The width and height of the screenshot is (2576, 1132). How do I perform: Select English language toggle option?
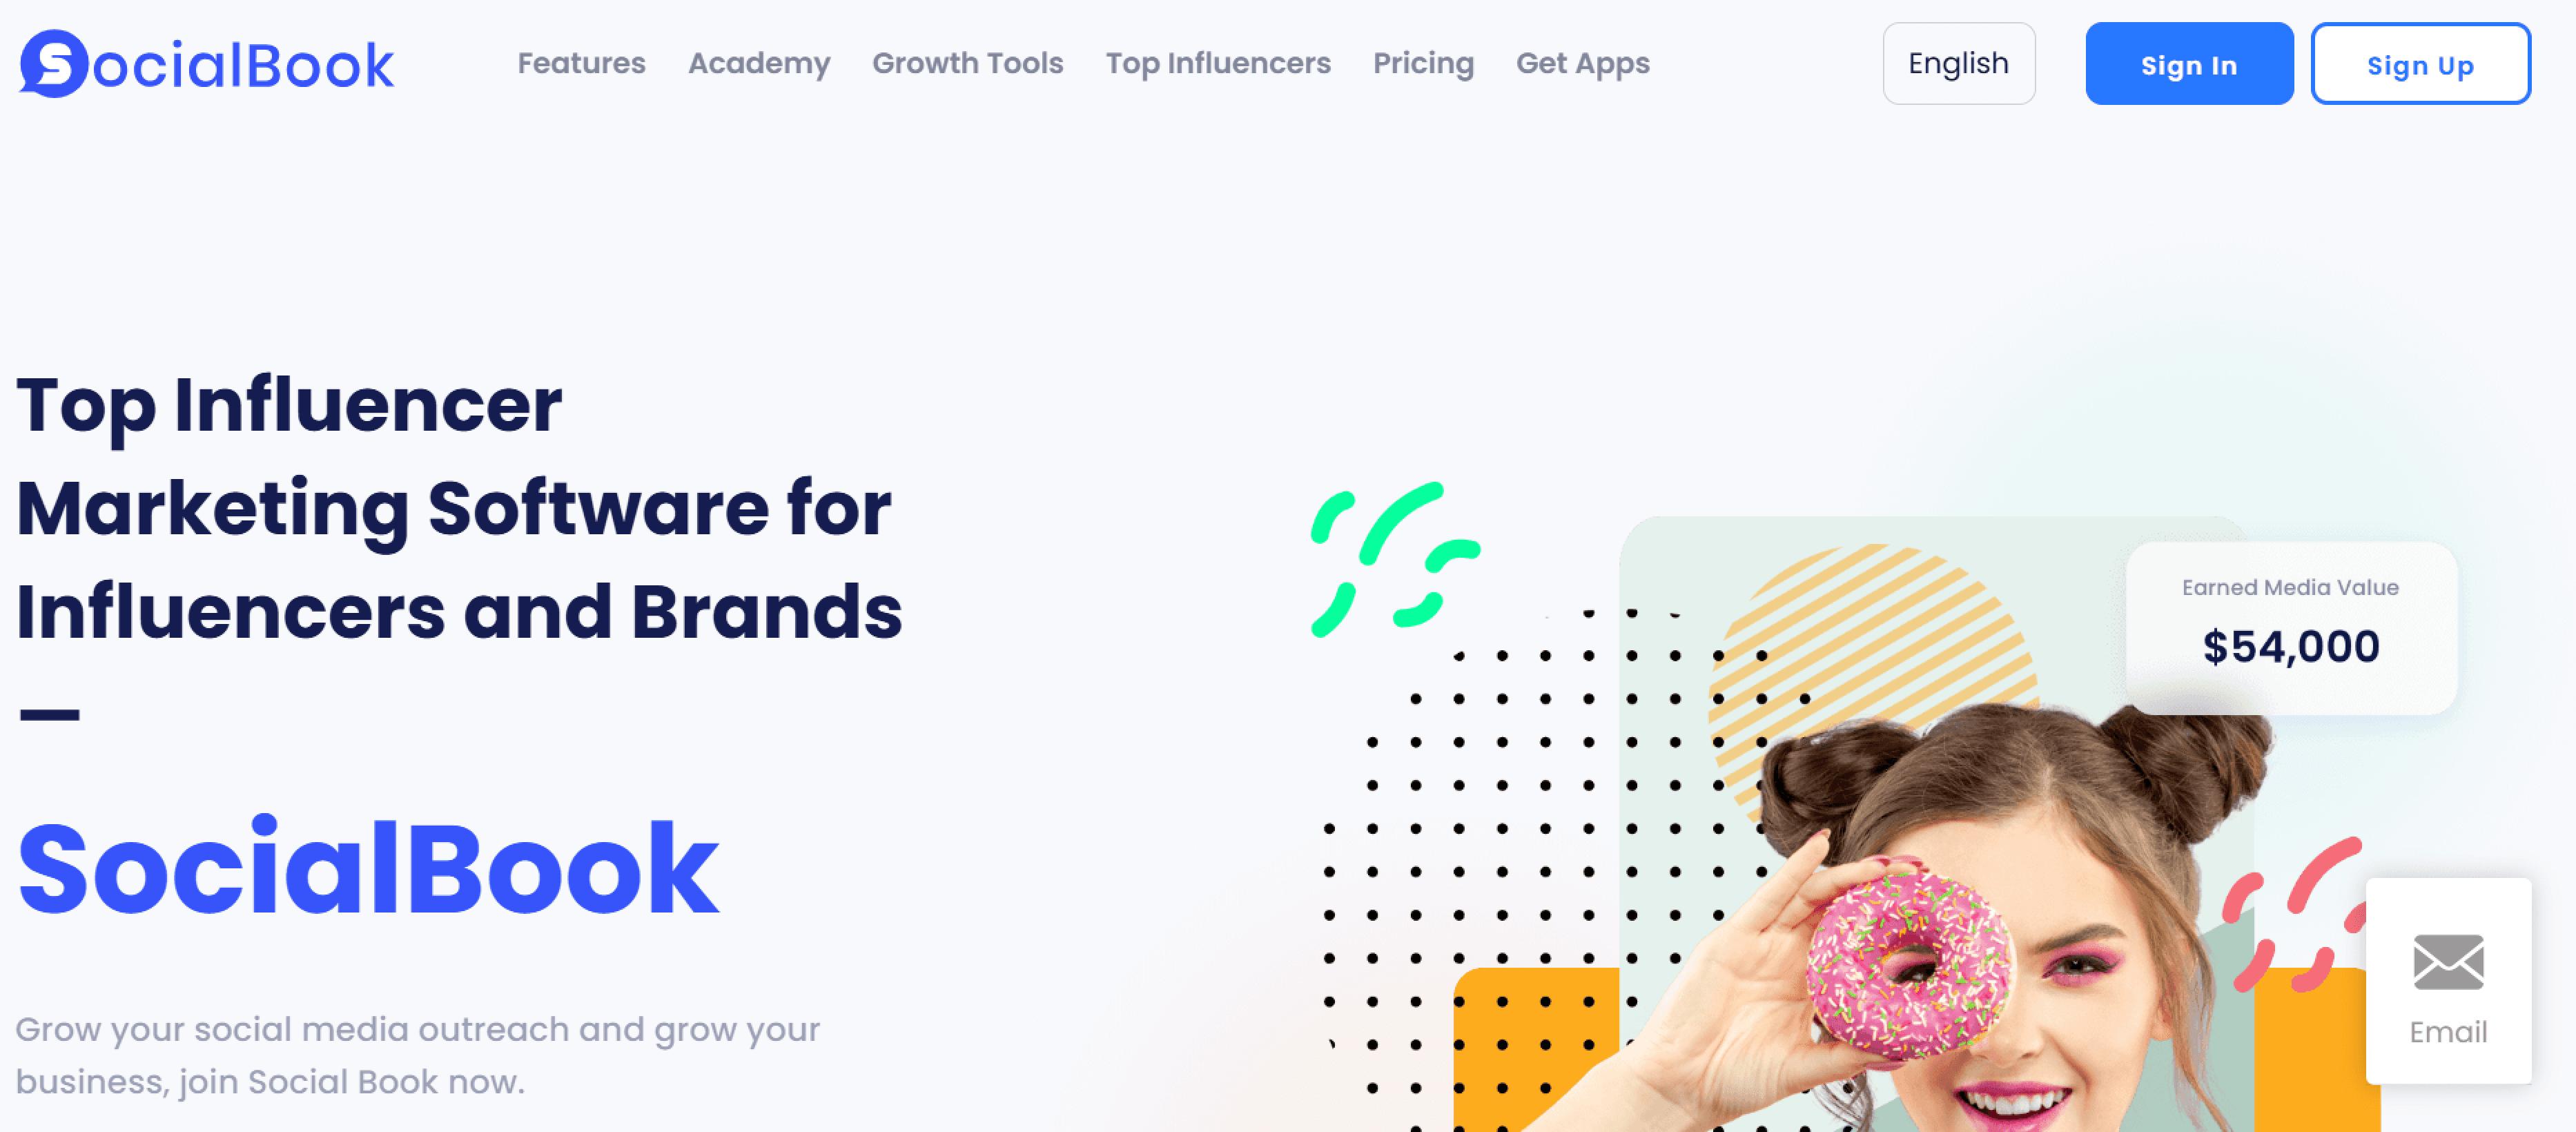tap(1957, 64)
